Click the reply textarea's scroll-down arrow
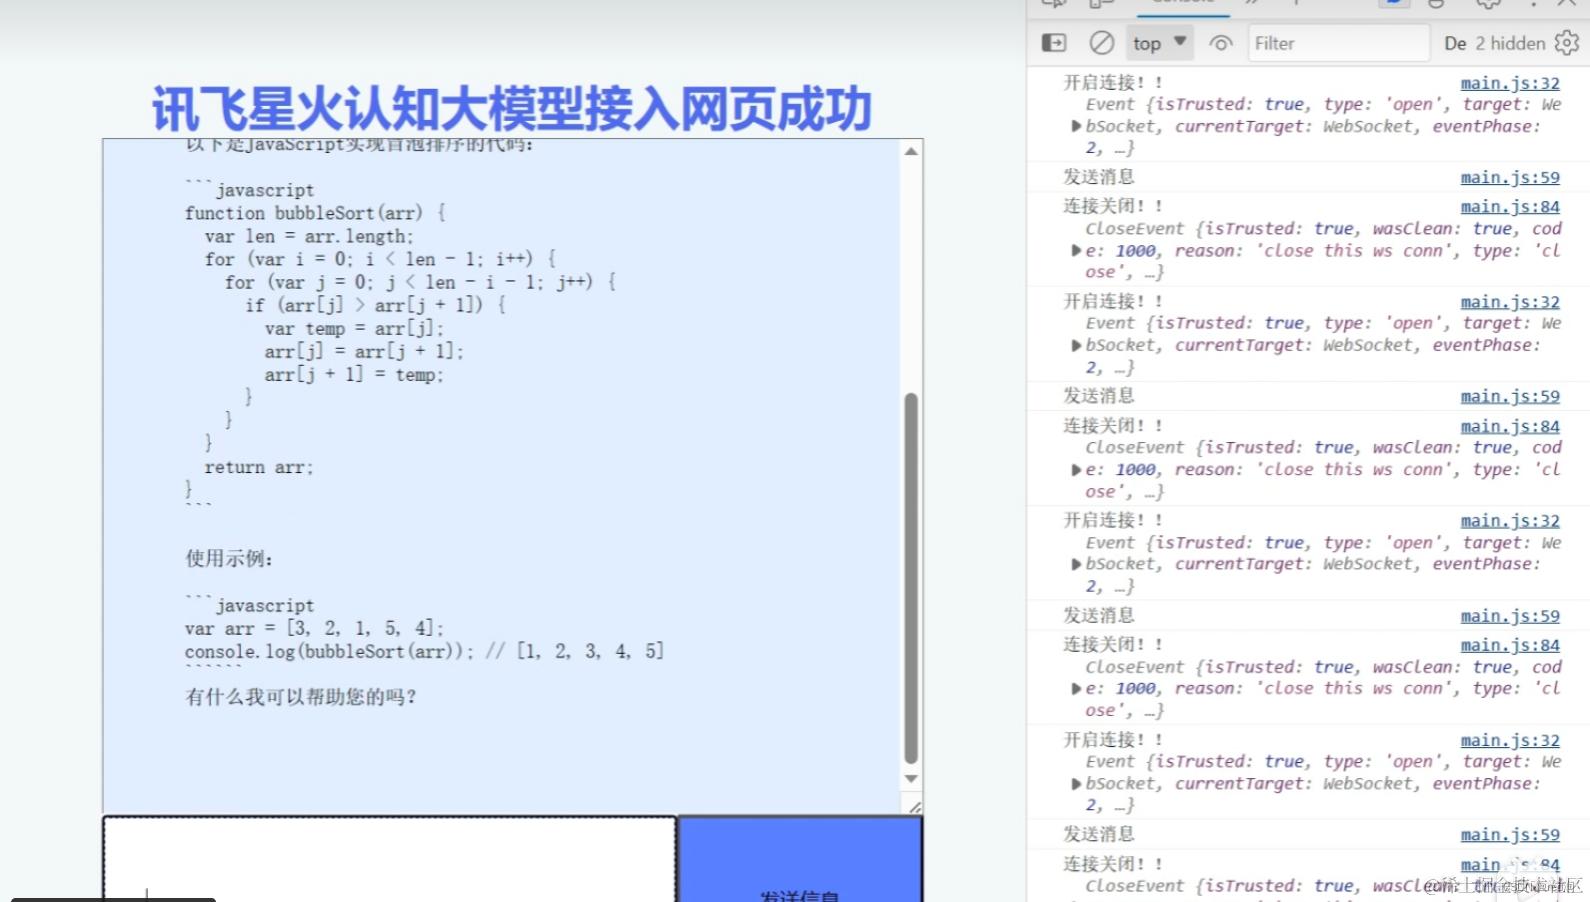The height and width of the screenshot is (902, 1590). click(x=911, y=779)
